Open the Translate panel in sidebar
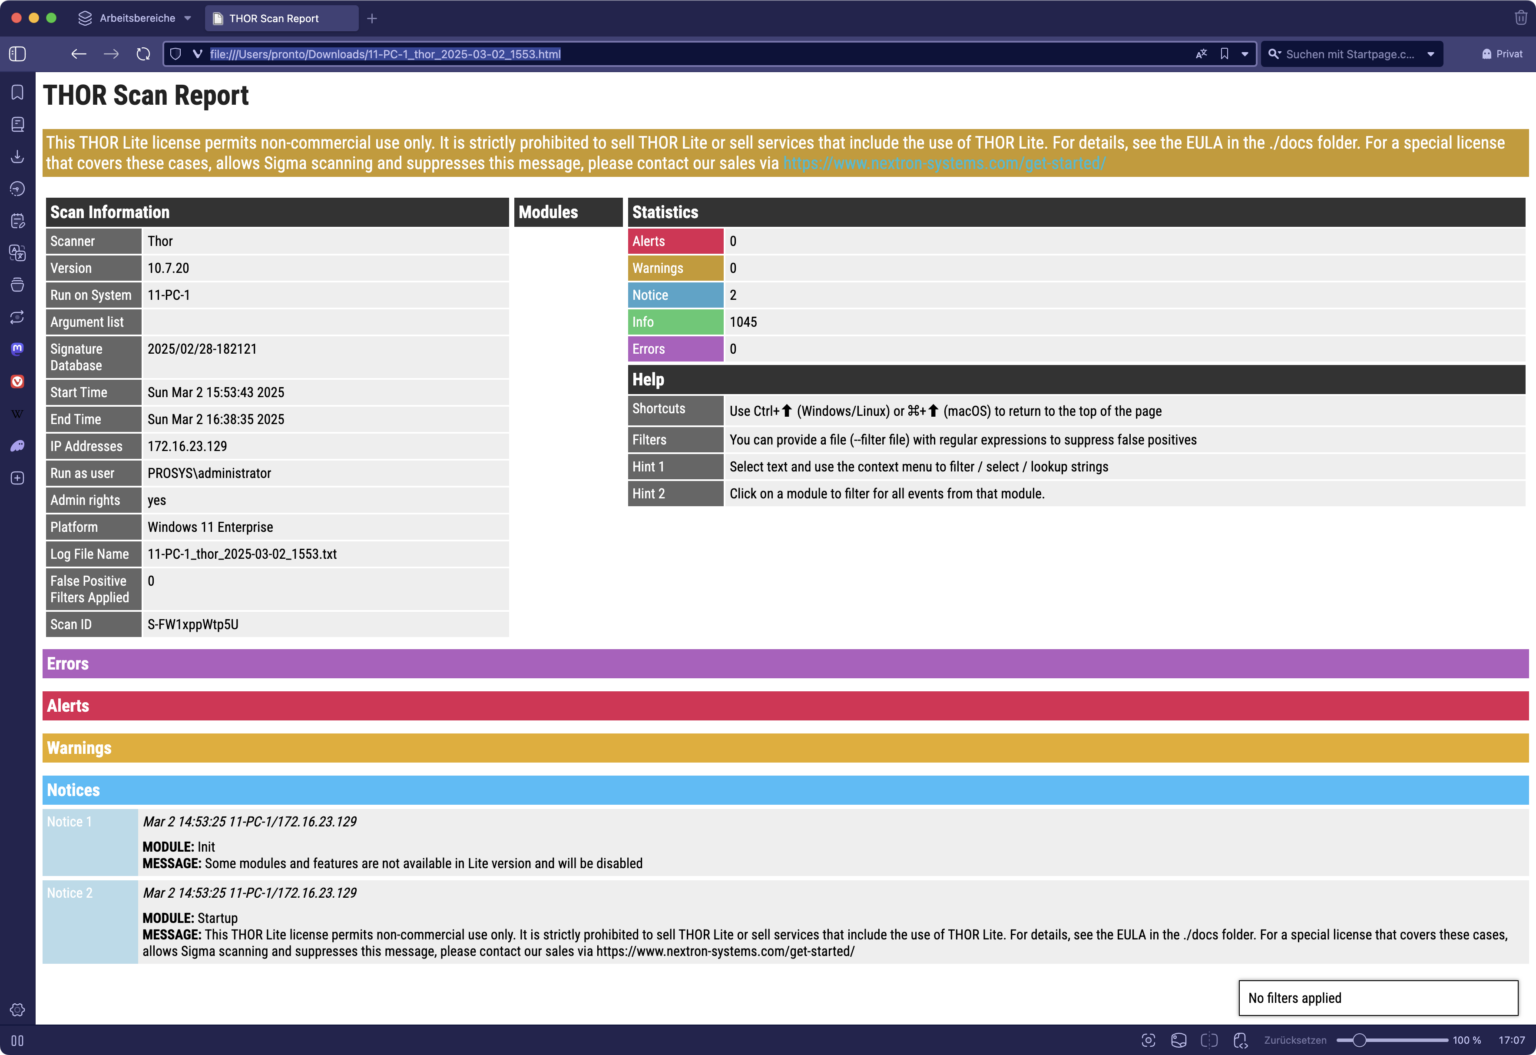The height and width of the screenshot is (1055, 1536). point(17,252)
